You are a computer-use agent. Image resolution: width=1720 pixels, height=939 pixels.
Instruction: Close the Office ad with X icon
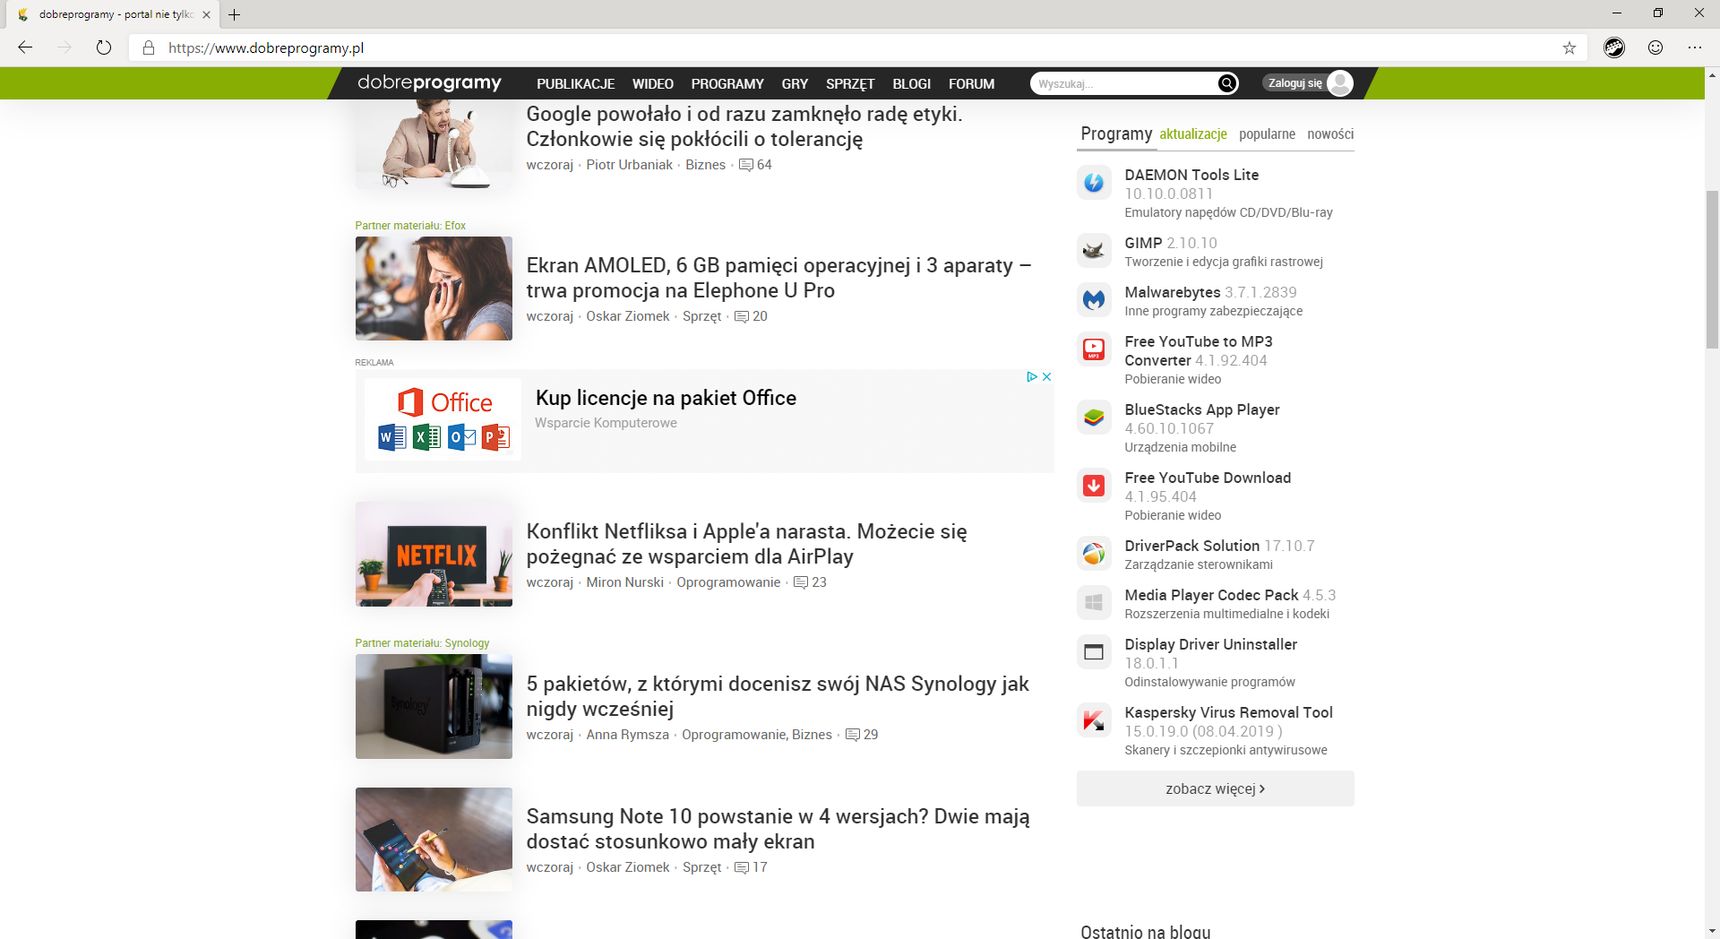click(1046, 377)
